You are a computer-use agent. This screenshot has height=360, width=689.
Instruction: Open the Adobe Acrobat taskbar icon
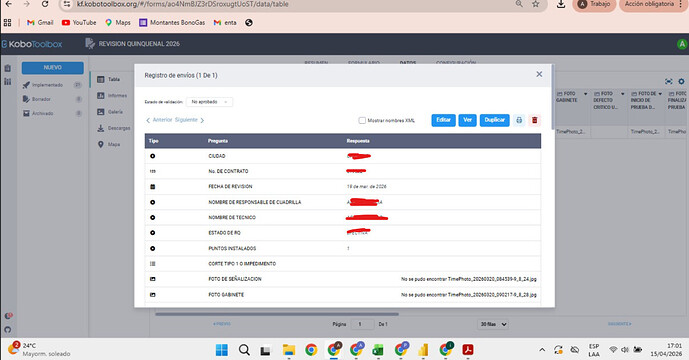468,350
